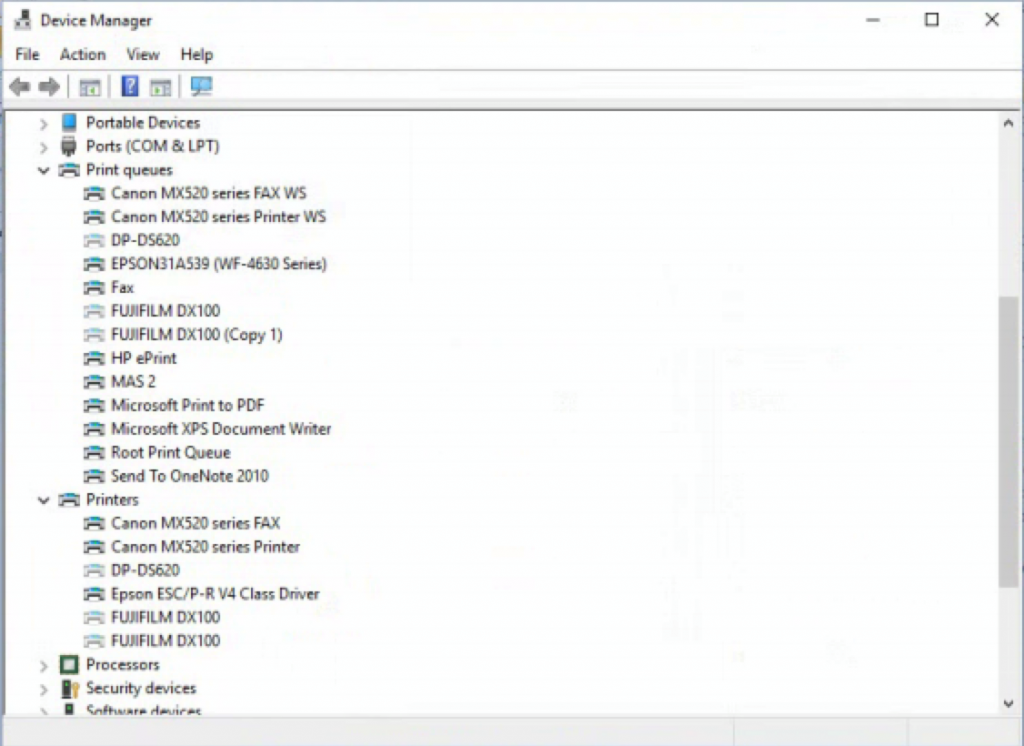Click the Device Manager title bar icon
Viewport: 1024px width, 746px height.
click(23, 20)
